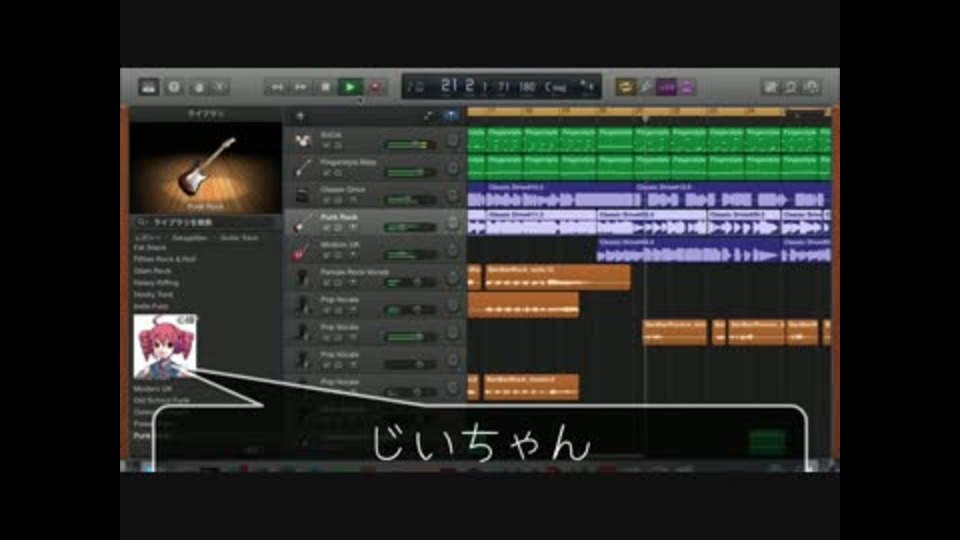
Task: Click the electric guitar preview image
Action: [x=206, y=168]
